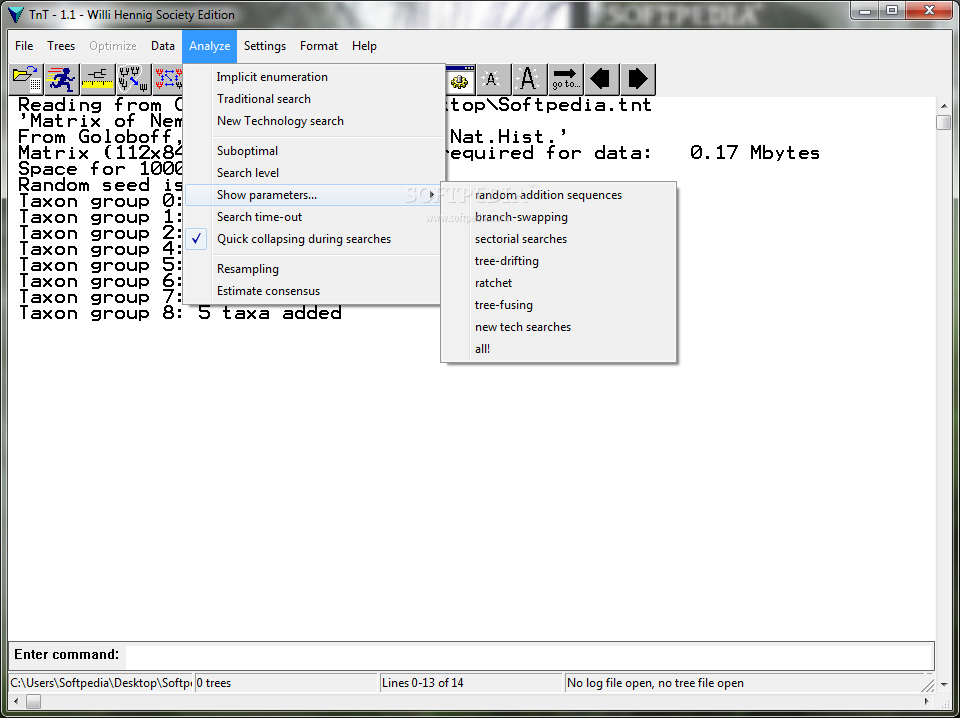
Task: Open the Data menu
Action: pos(163,46)
